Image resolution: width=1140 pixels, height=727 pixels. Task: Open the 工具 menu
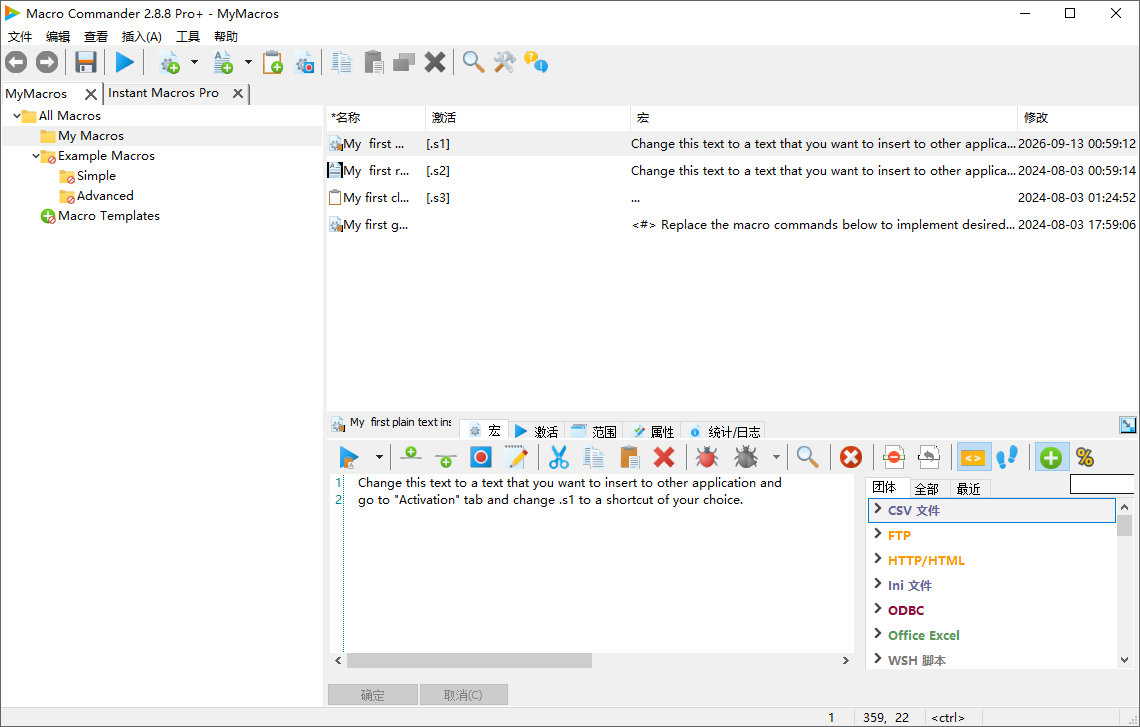pyautogui.click(x=188, y=36)
